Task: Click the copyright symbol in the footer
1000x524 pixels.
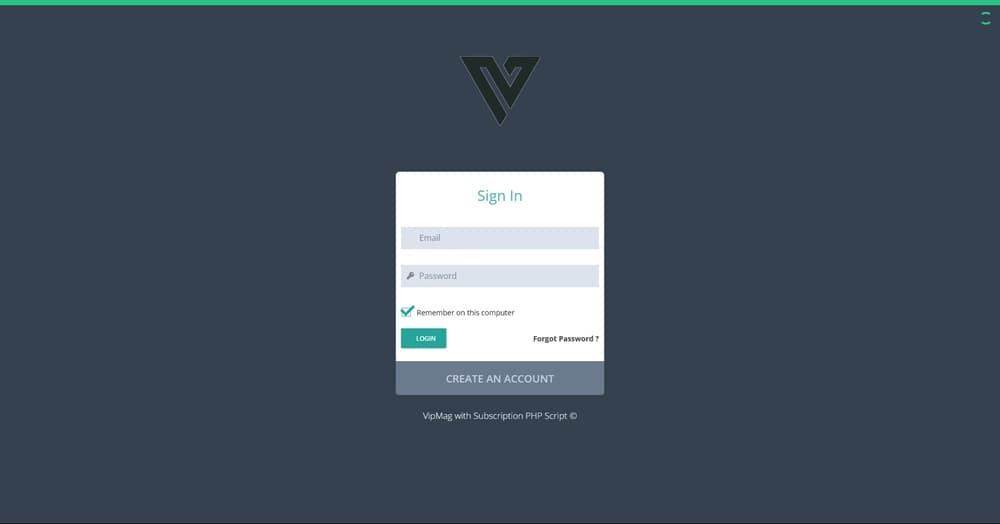Action: 573,416
